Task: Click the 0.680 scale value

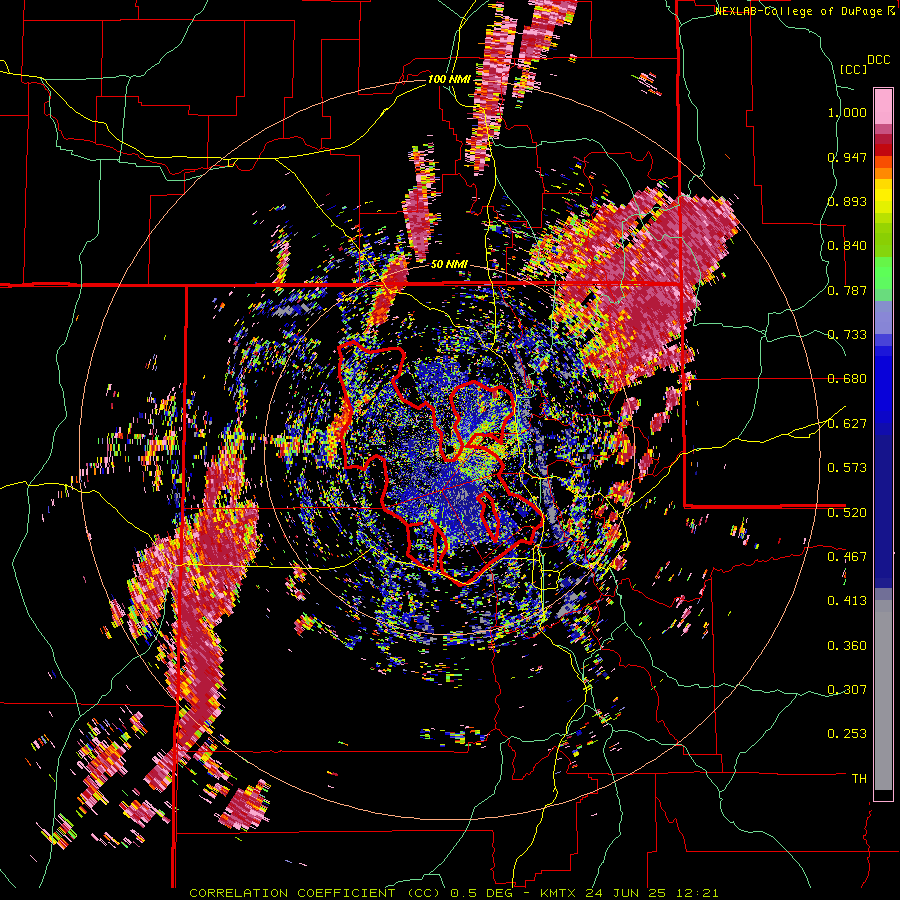Action: point(847,379)
